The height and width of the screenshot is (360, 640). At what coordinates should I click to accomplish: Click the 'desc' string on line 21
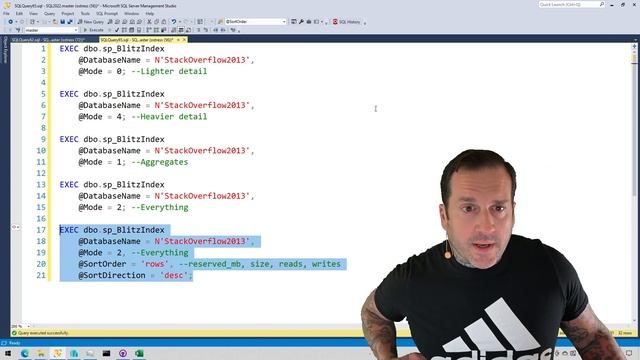(x=173, y=276)
